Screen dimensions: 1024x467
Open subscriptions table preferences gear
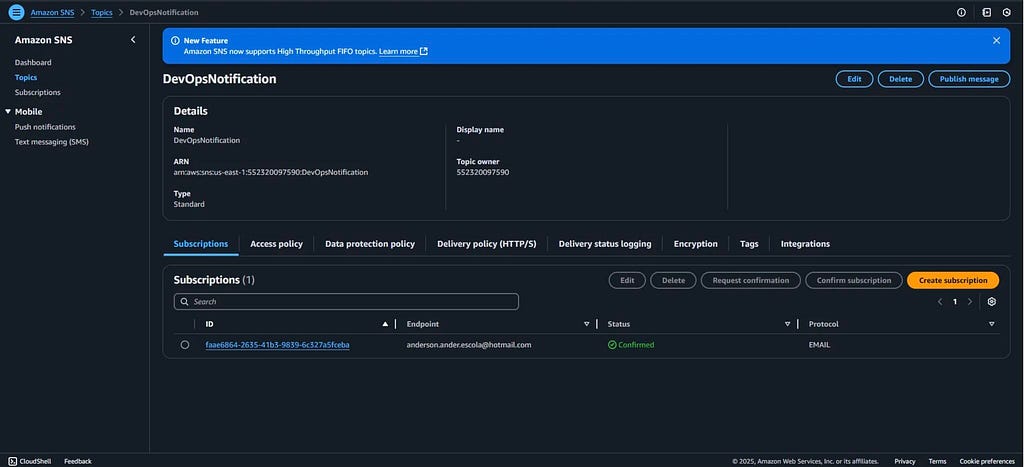pos(991,302)
